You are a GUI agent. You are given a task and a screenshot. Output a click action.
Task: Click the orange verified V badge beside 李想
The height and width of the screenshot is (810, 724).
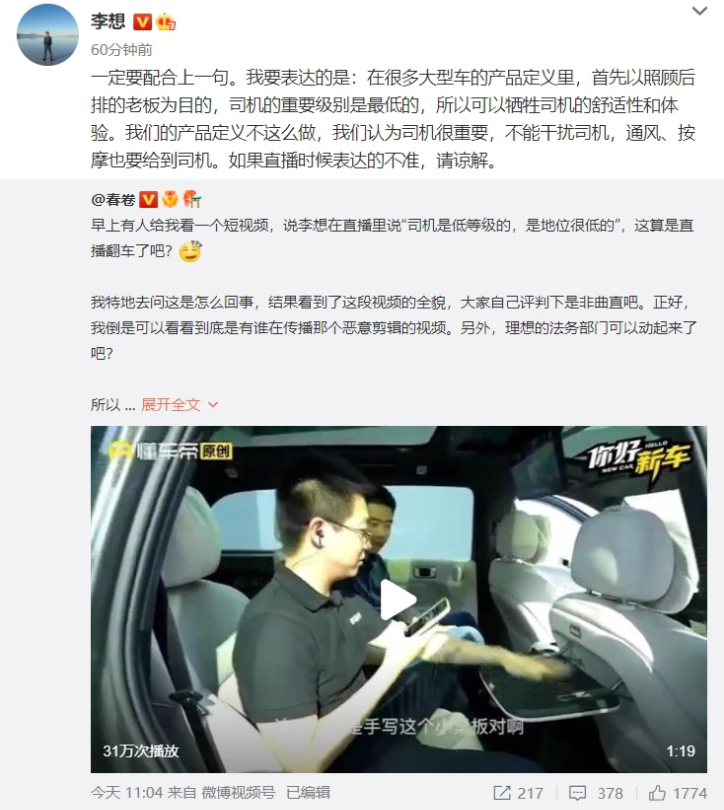tap(143, 22)
